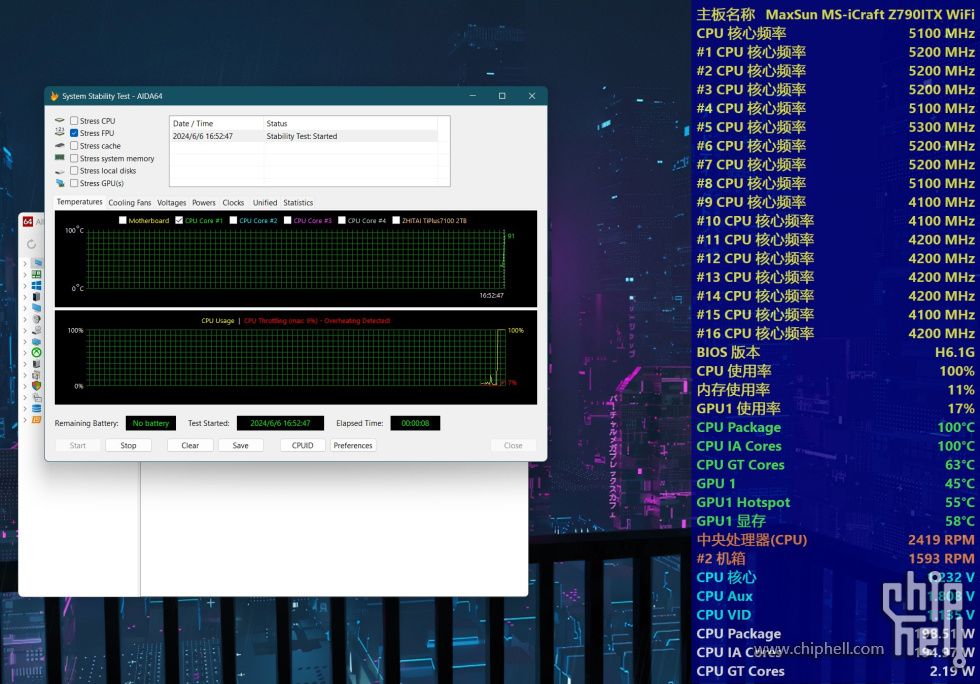Enable the Stress local disks checkbox
The image size is (980, 684).
tap(74, 171)
